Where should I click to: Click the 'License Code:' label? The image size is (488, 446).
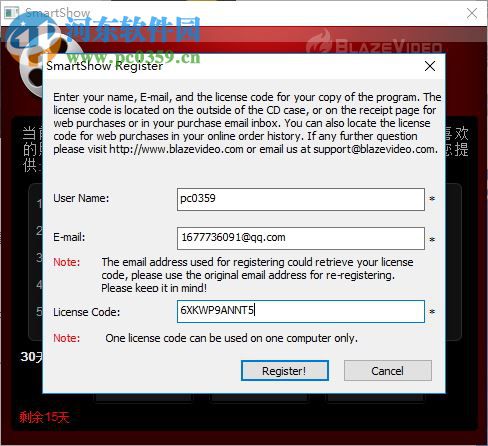tap(86, 312)
